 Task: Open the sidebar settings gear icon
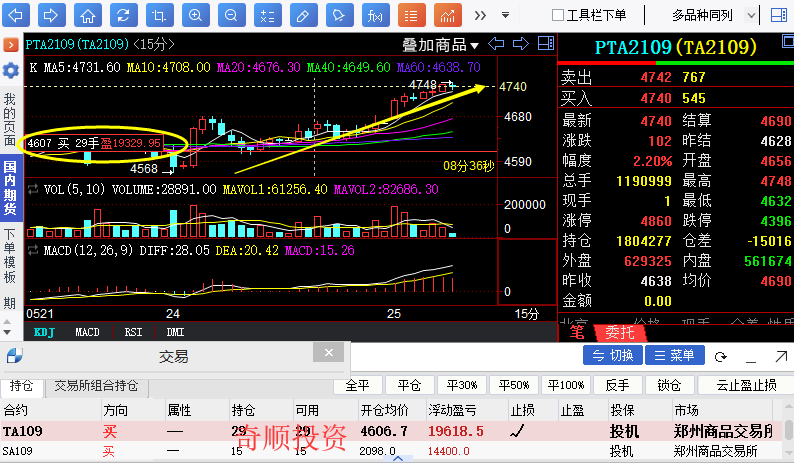click(x=10, y=70)
